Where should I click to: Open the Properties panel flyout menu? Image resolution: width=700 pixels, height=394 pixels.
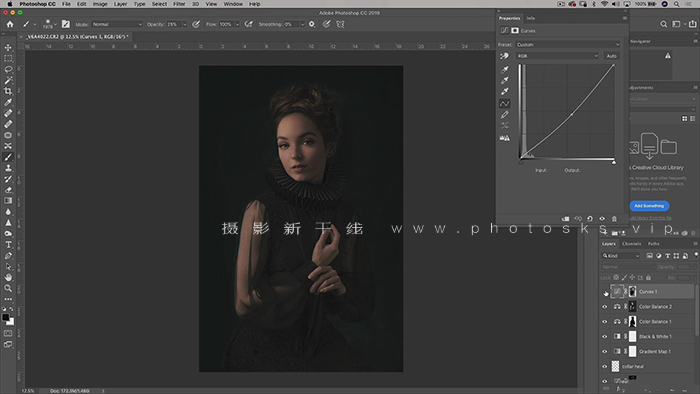coord(625,18)
